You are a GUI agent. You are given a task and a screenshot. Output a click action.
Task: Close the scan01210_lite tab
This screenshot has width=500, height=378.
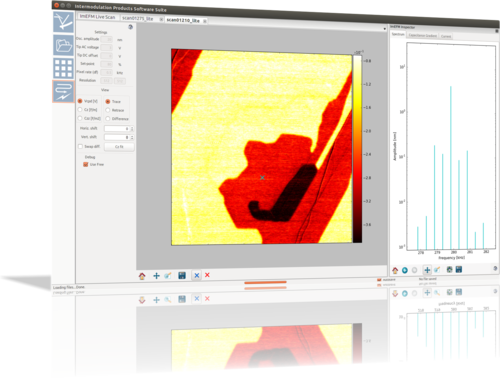click(205, 21)
